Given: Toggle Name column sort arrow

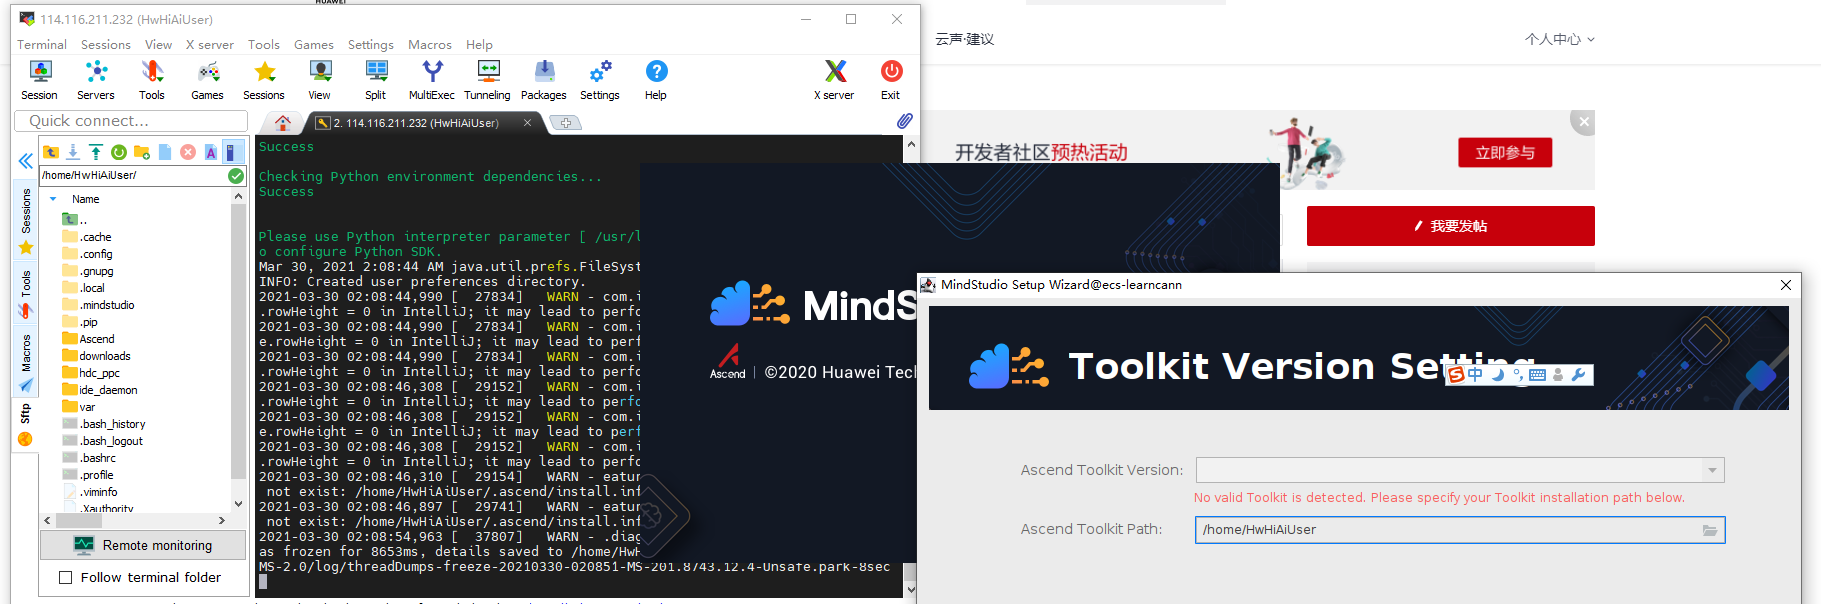Looking at the screenshot, I should [x=53, y=199].
